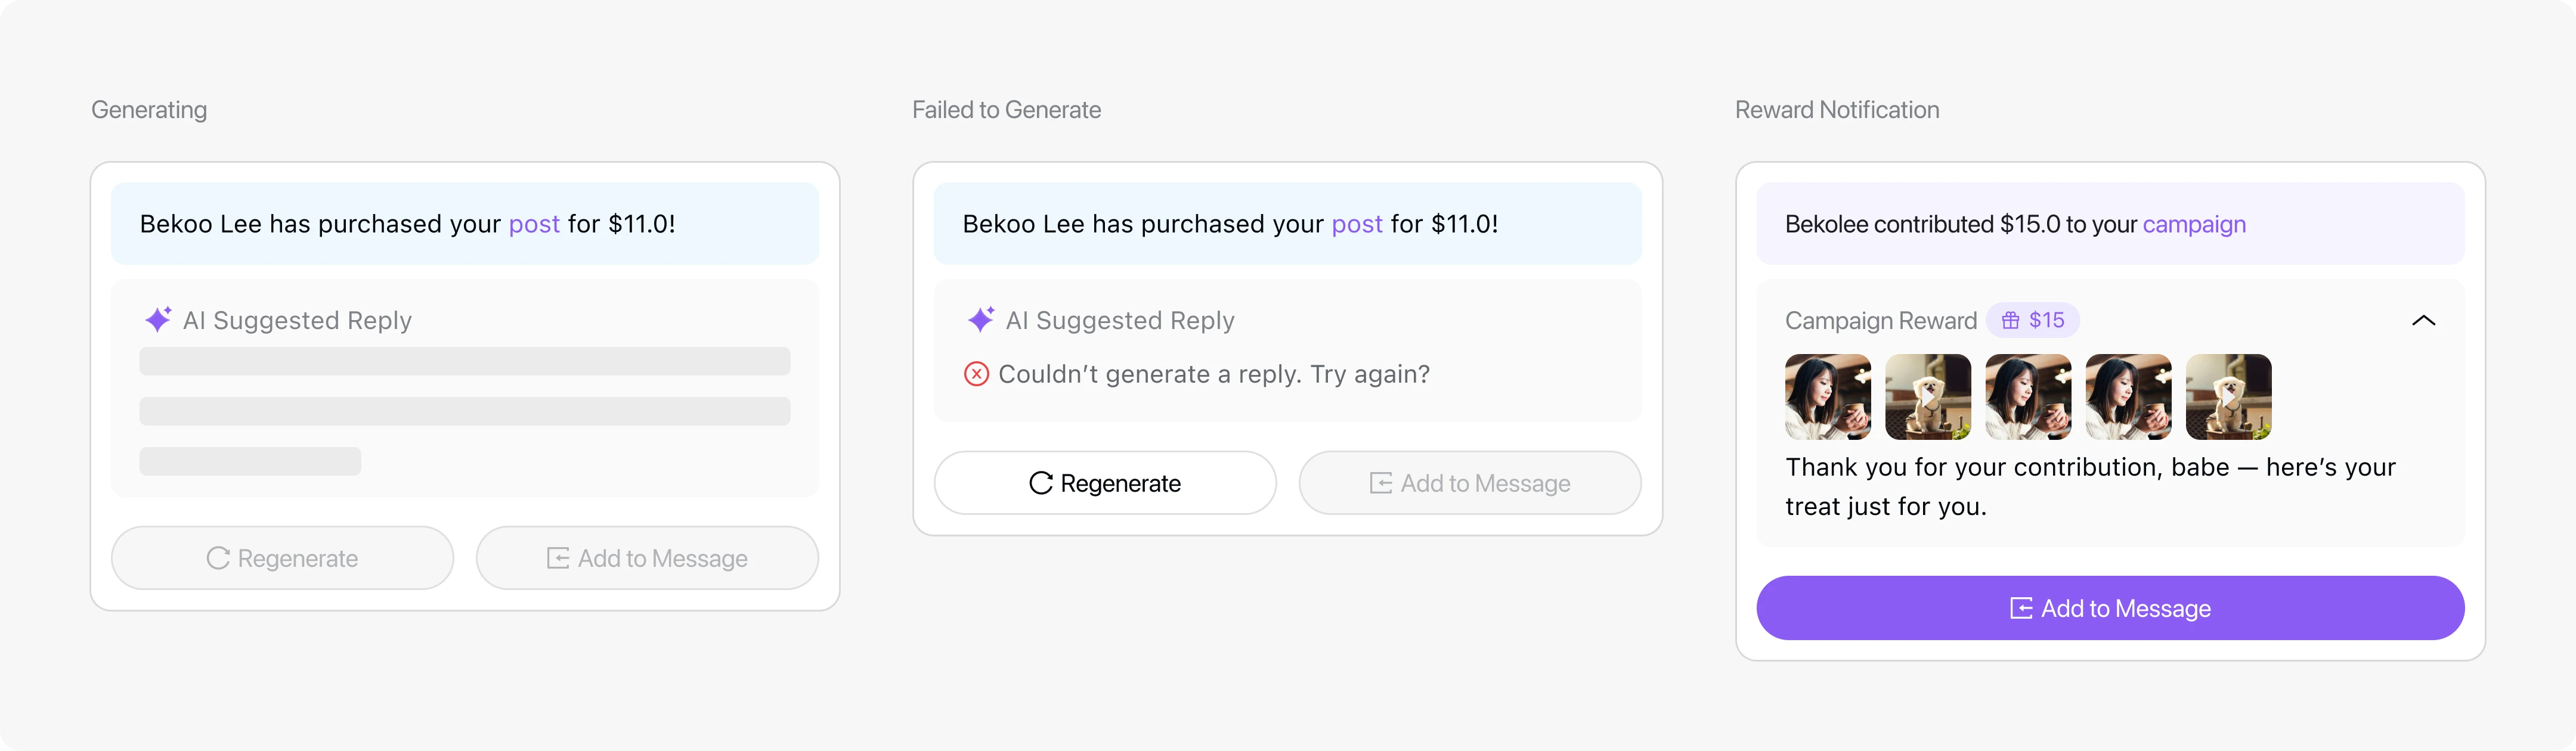Click the gift icon in $15 badge
This screenshot has height=751, width=2576.
(x=2010, y=320)
